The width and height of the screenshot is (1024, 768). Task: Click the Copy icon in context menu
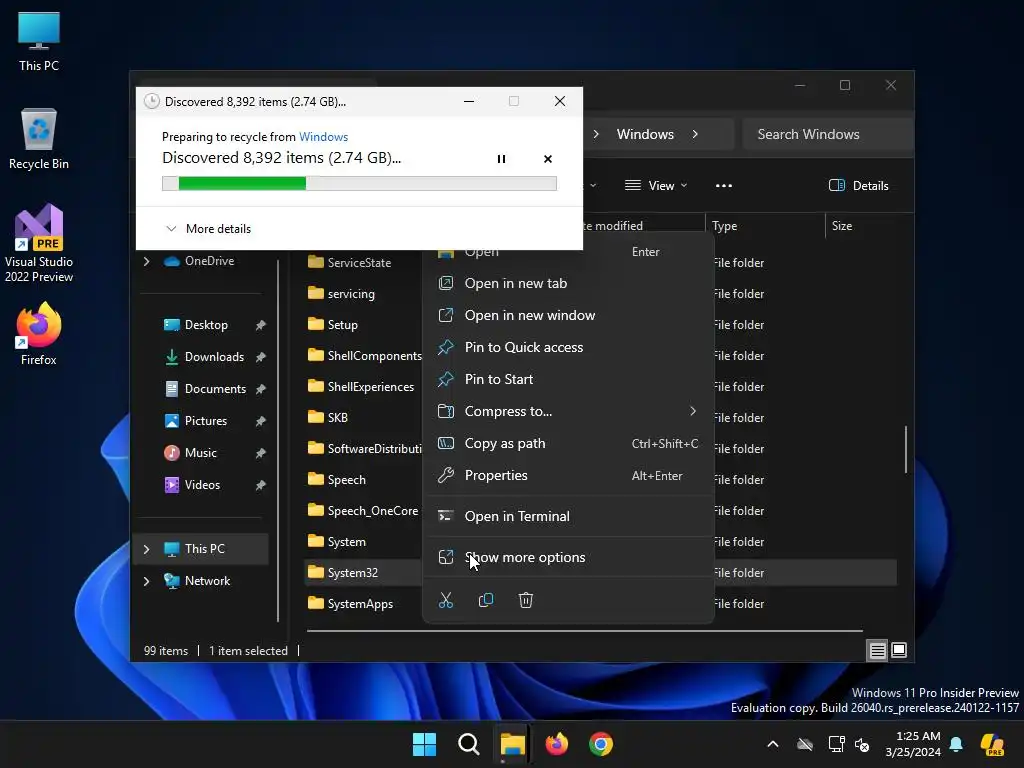[486, 600]
